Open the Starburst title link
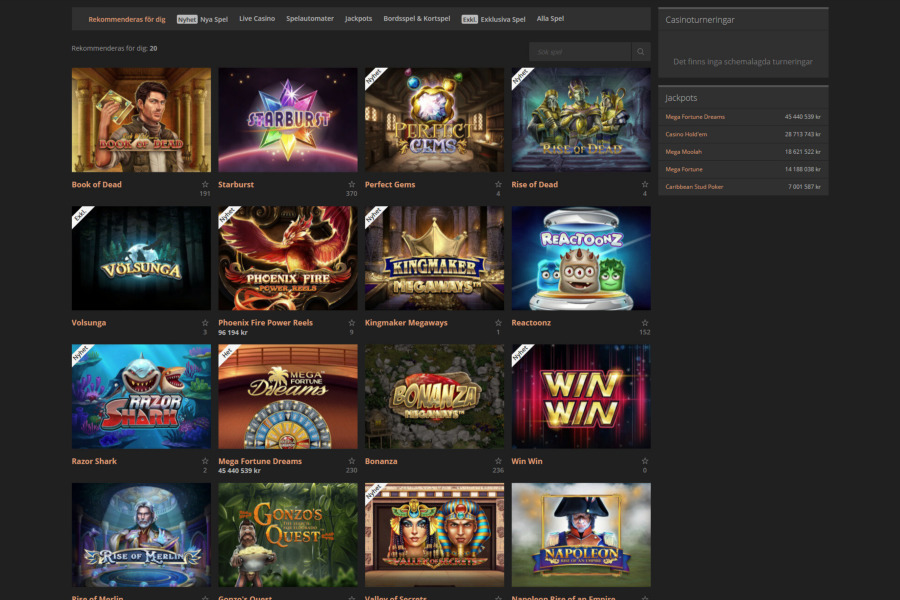Viewport: 900px width, 600px height. [236, 184]
